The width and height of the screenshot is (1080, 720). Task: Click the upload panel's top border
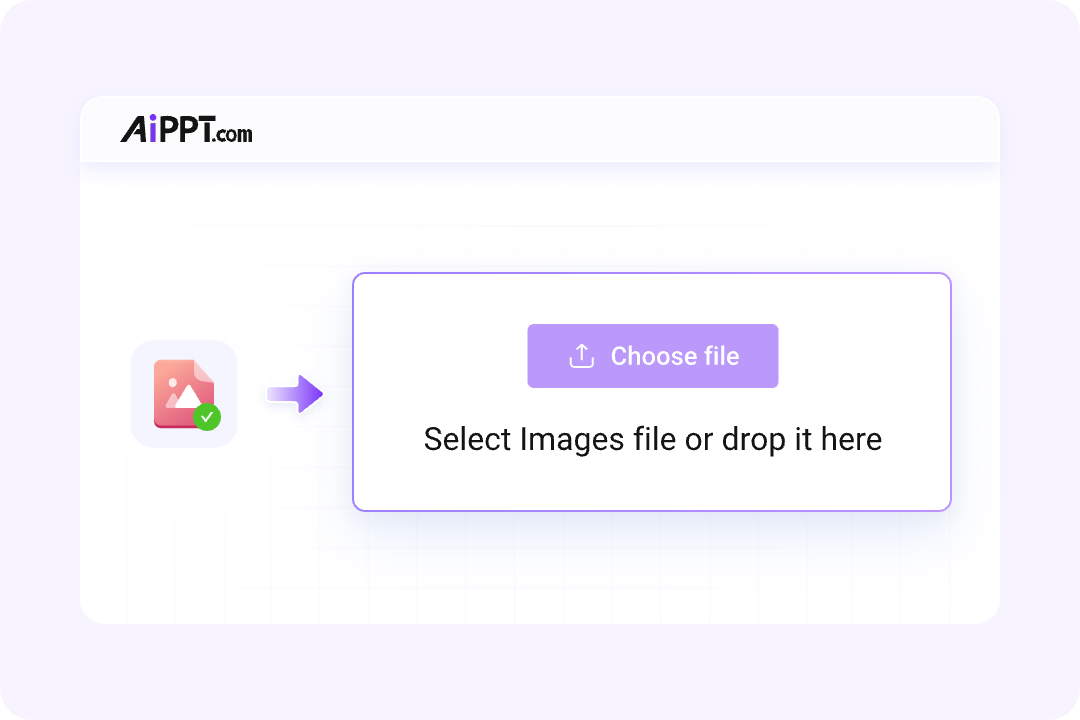(x=652, y=275)
